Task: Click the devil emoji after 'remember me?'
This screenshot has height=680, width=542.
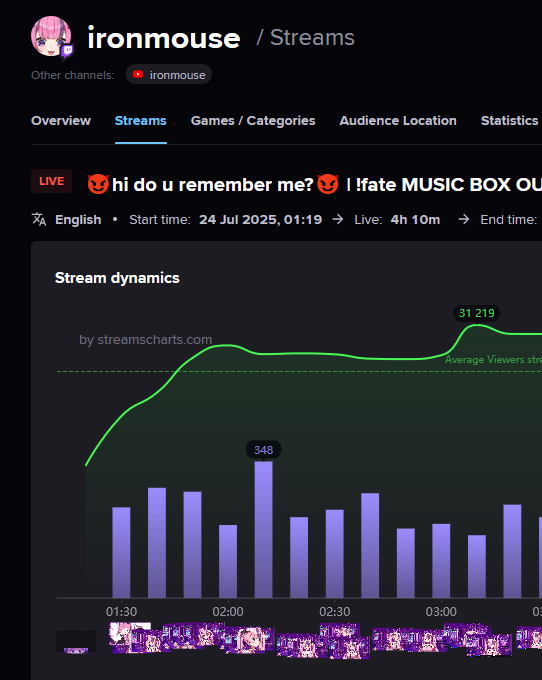Action: (328, 184)
